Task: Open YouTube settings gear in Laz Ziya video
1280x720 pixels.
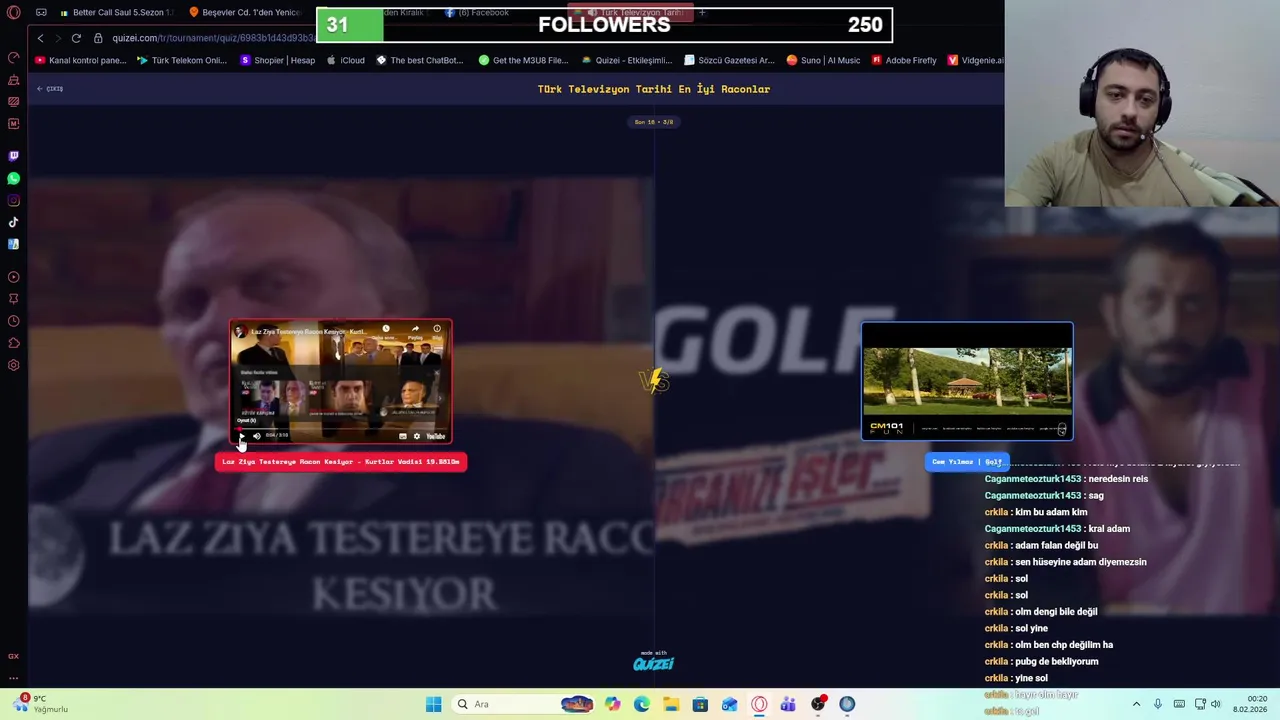Action: coord(417,436)
